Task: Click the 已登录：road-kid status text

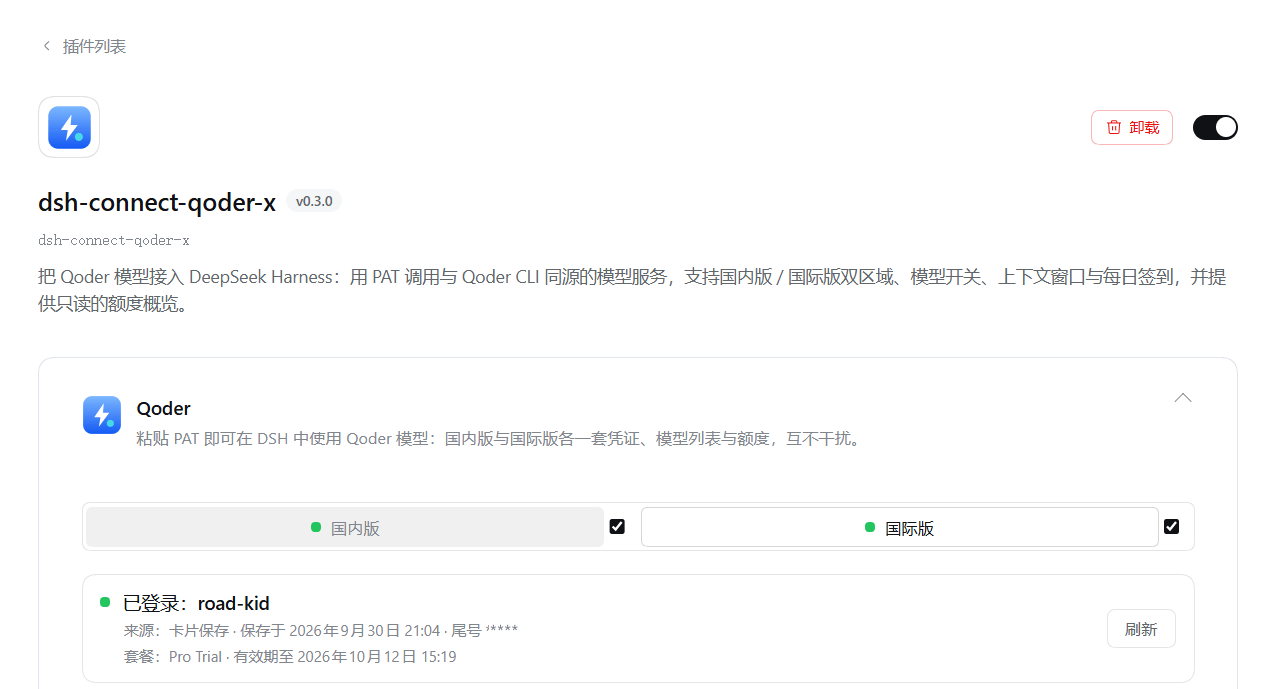Action: [196, 603]
